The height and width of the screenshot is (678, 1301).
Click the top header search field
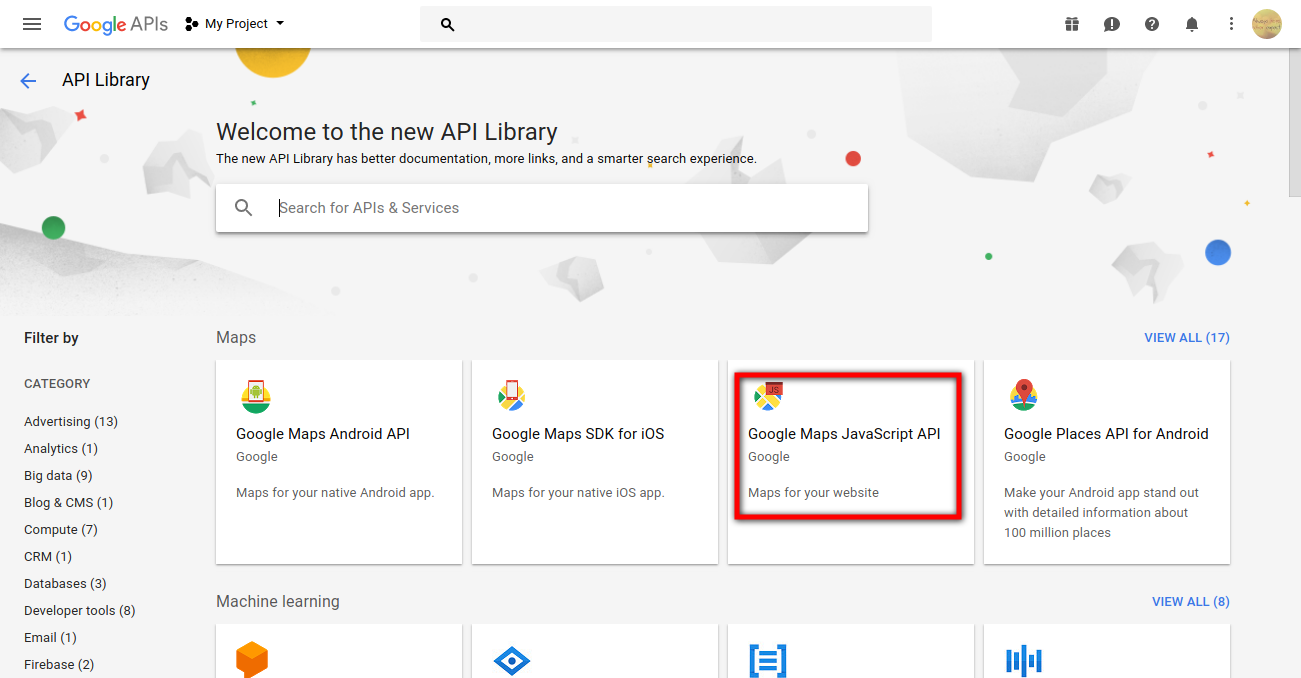point(676,24)
